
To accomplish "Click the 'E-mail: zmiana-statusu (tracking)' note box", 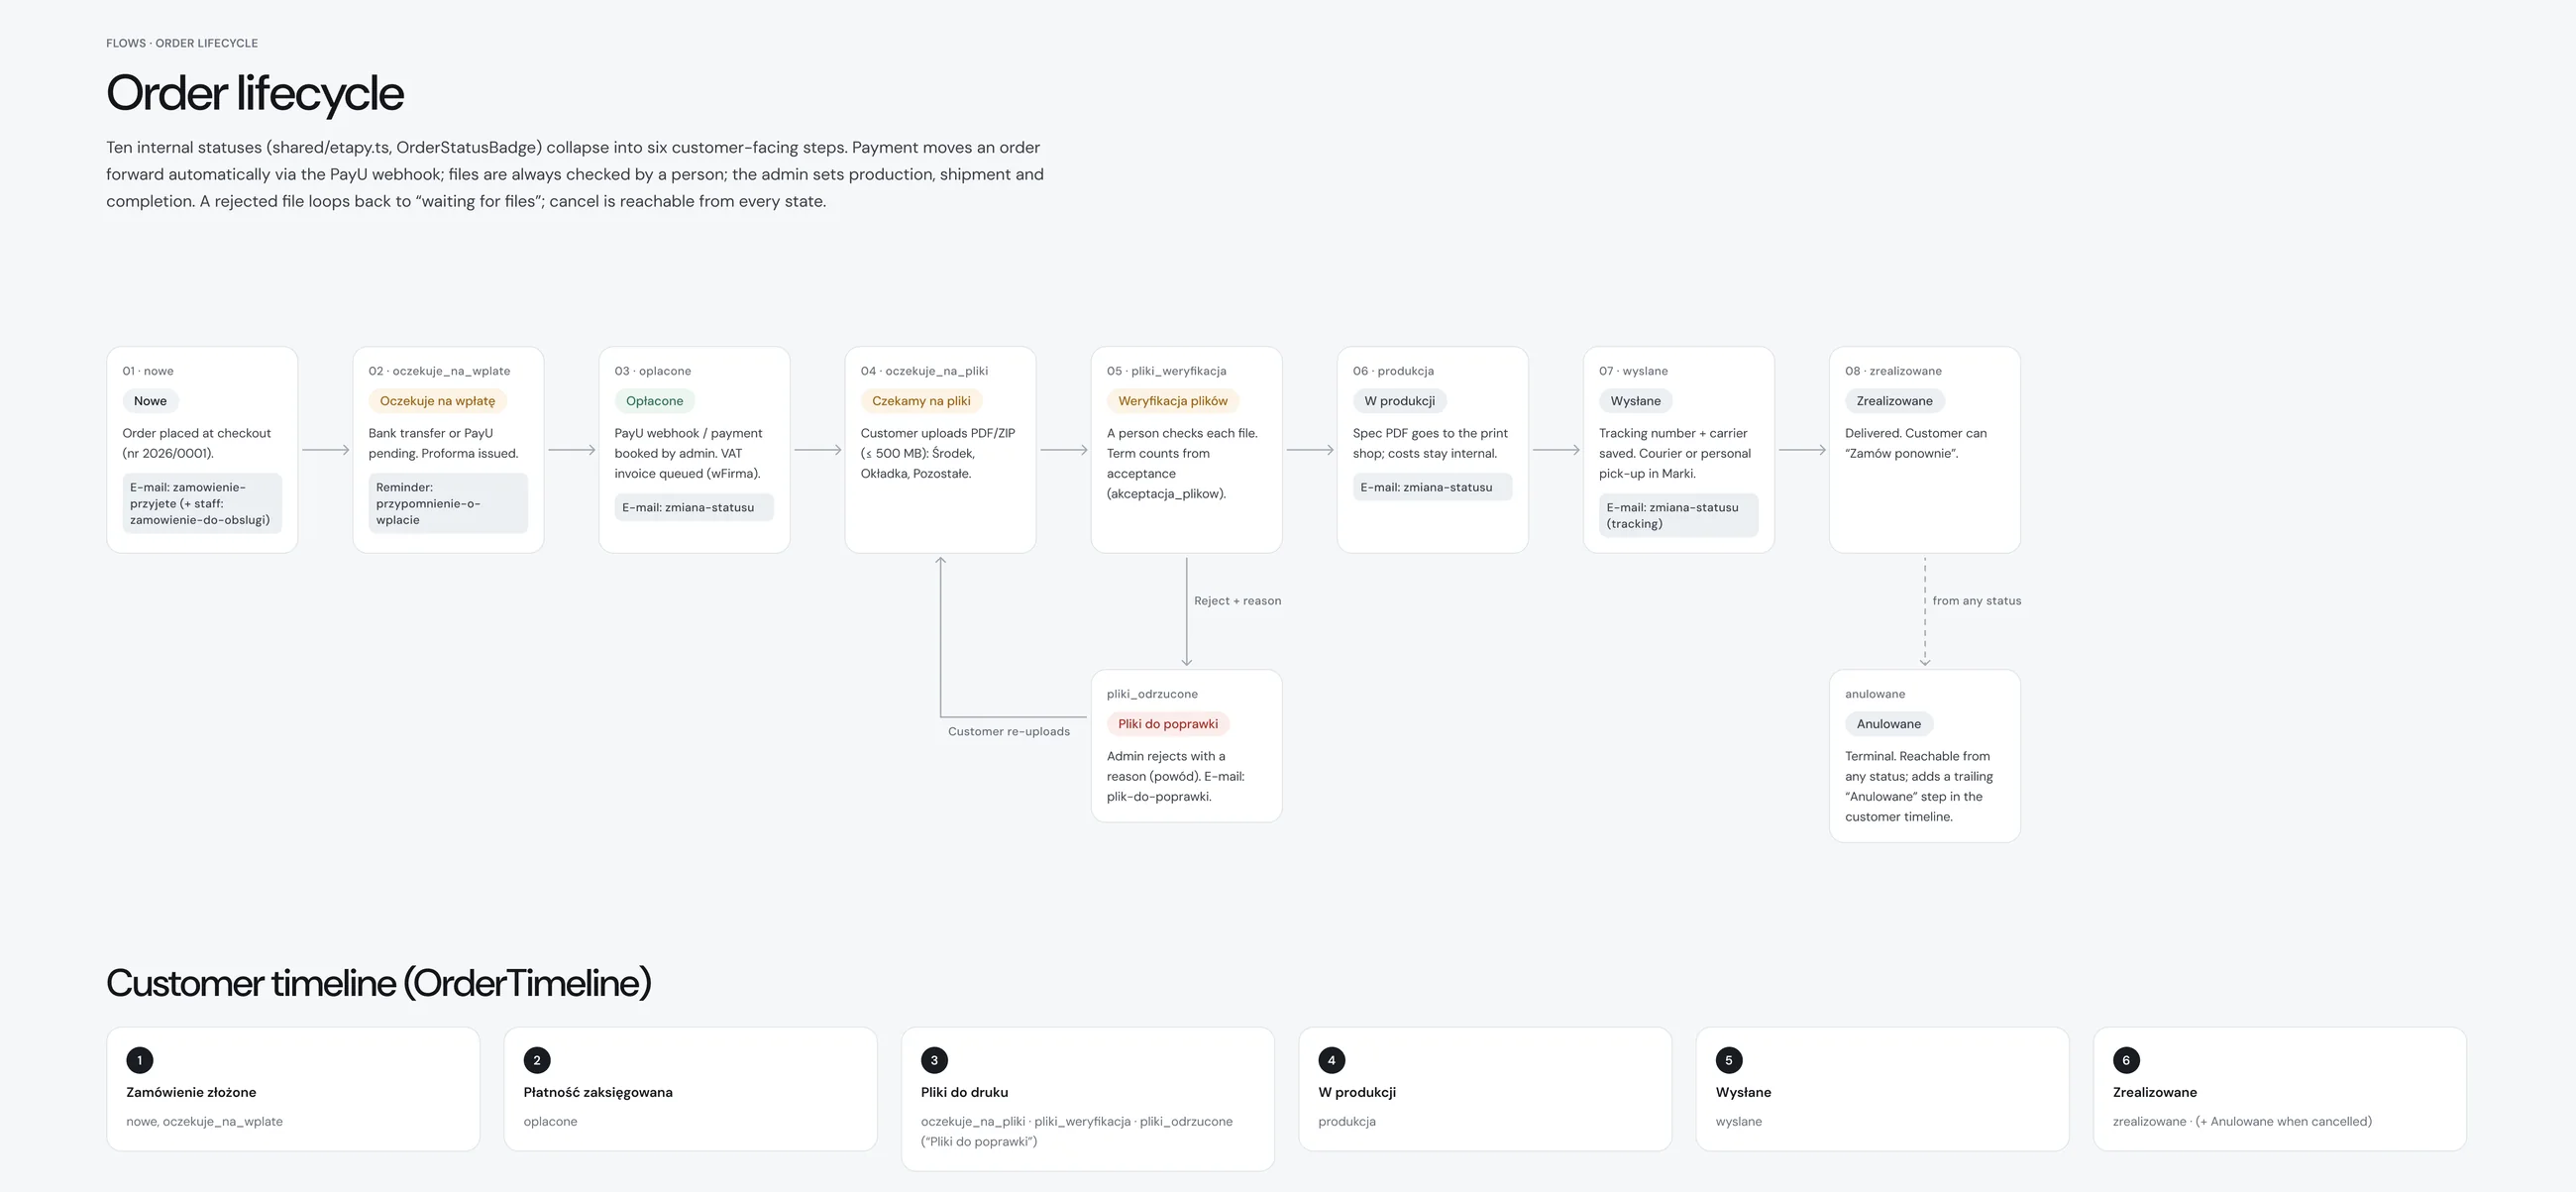I will 1678,515.
